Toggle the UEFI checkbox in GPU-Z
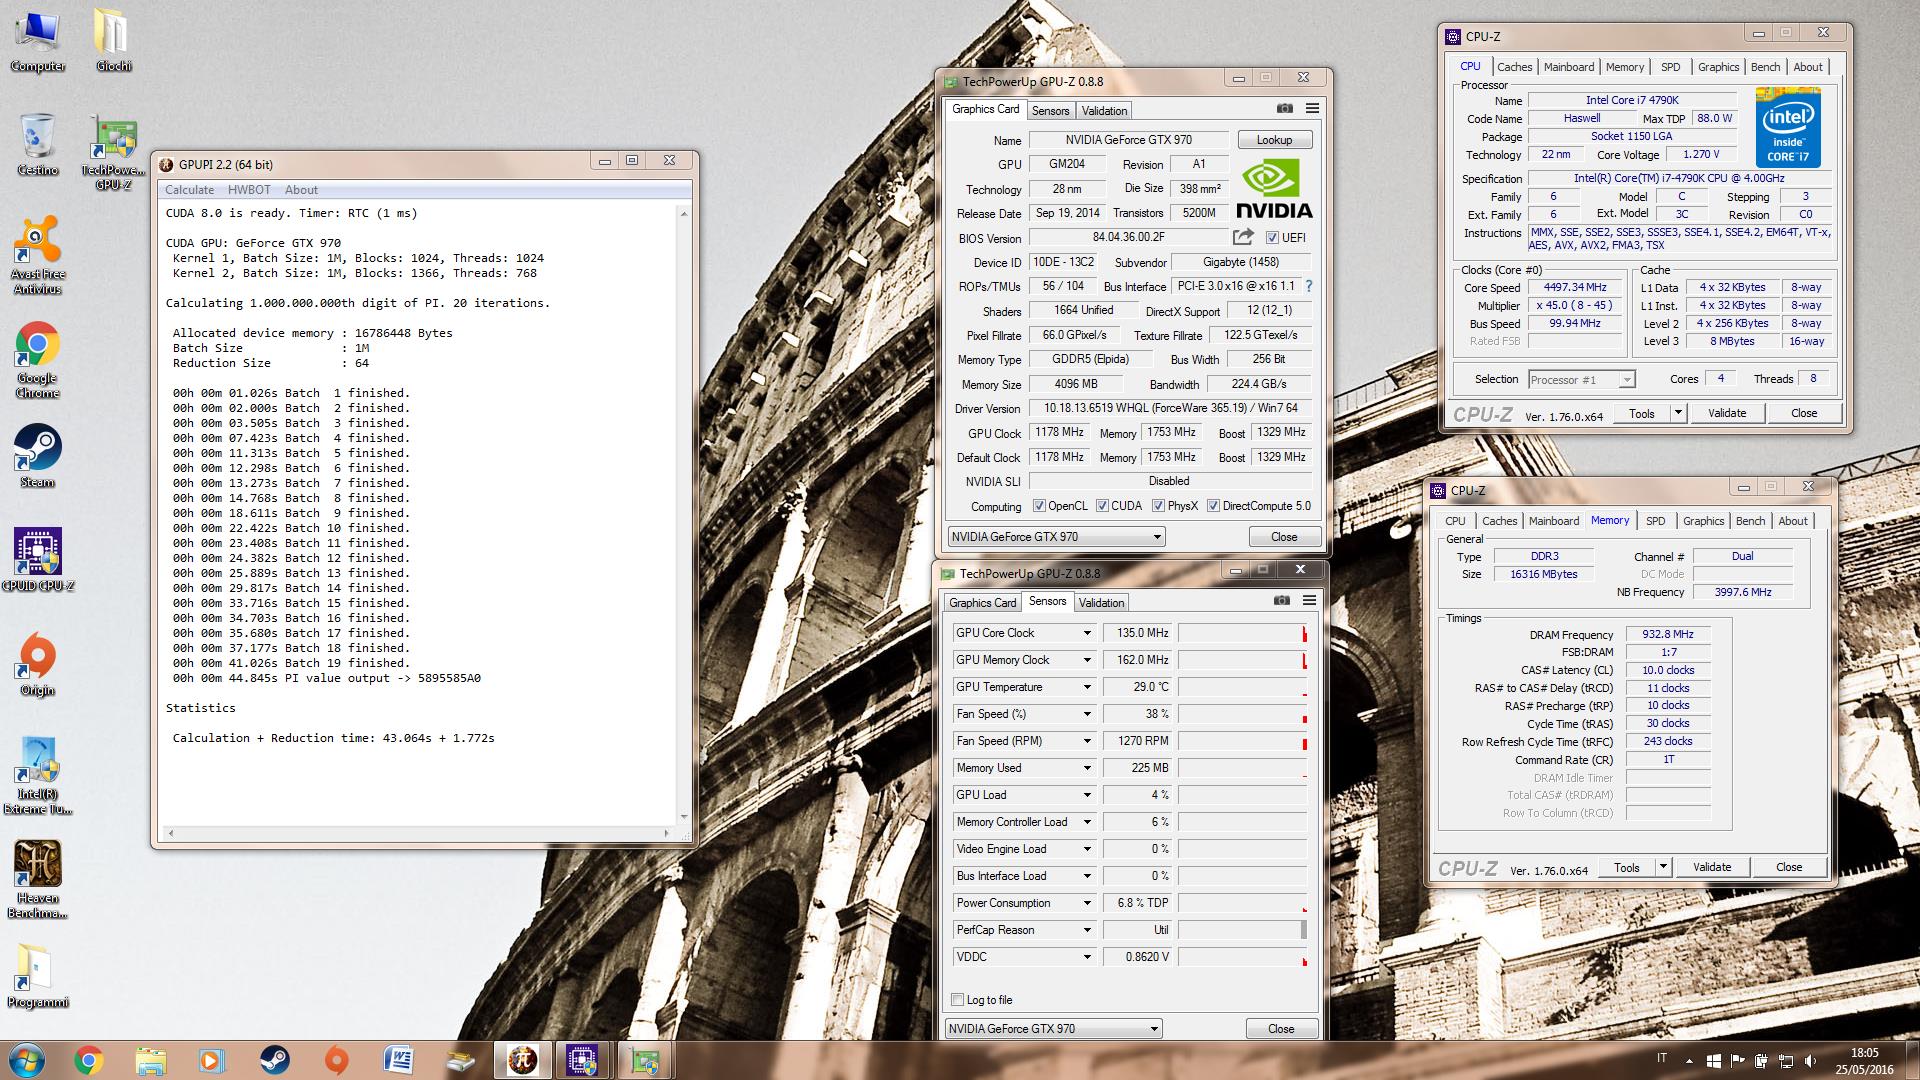The width and height of the screenshot is (1920, 1080). click(x=1272, y=238)
